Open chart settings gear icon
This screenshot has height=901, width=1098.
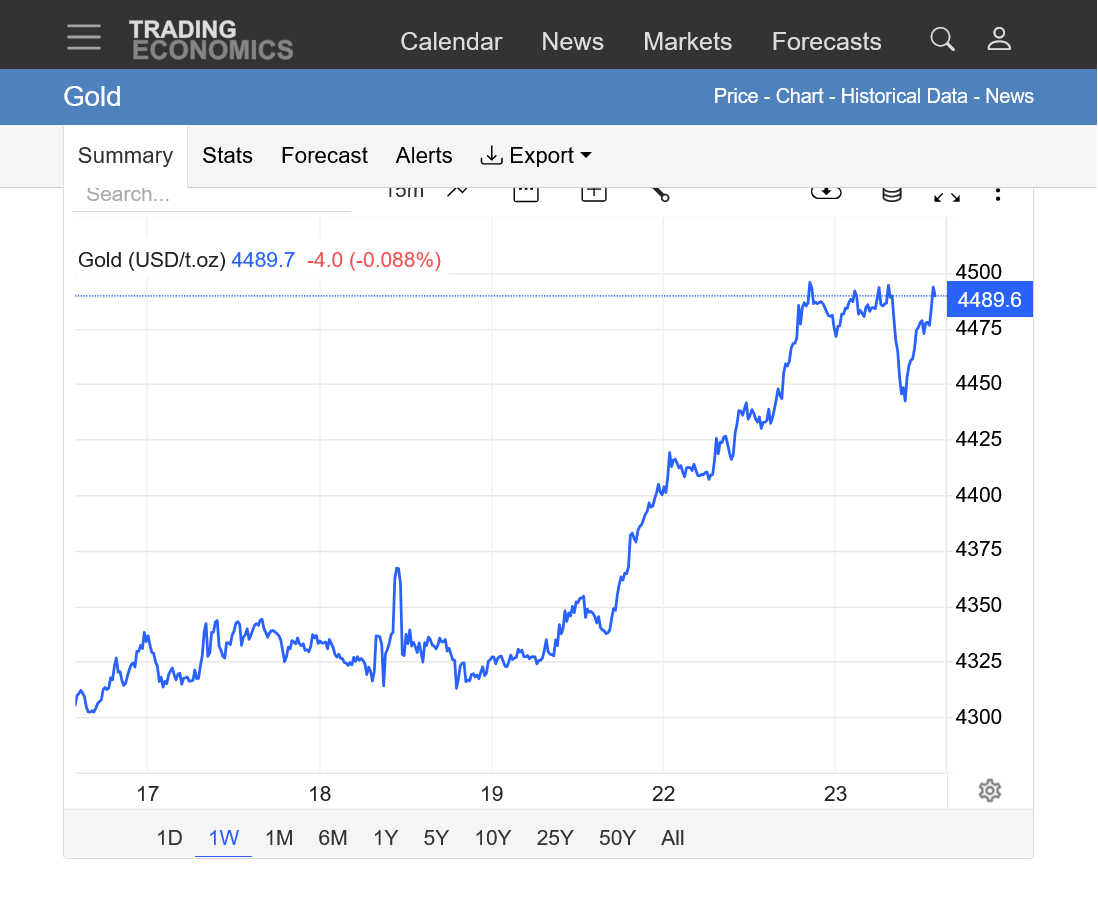pyautogui.click(x=989, y=791)
